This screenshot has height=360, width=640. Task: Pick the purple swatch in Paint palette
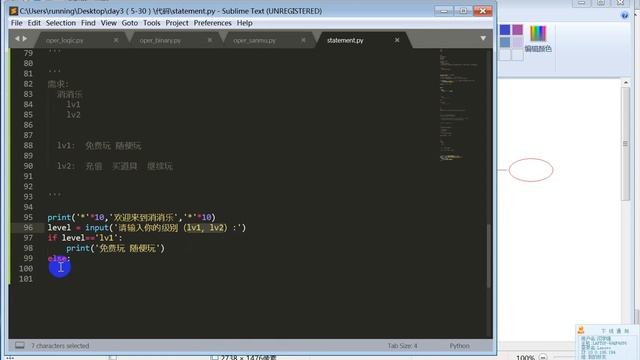(x=518, y=30)
